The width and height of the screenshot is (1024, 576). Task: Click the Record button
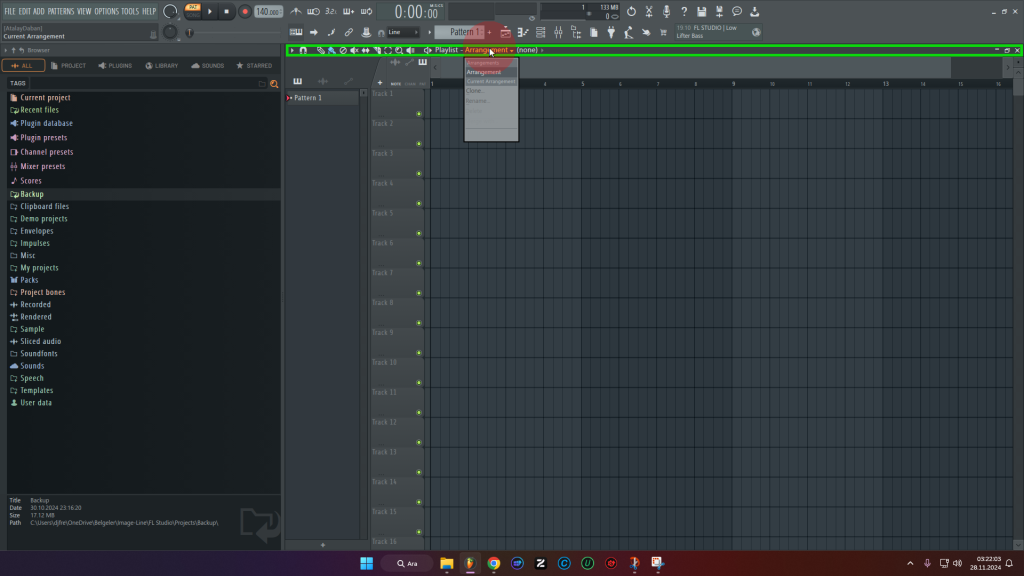point(245,11)
